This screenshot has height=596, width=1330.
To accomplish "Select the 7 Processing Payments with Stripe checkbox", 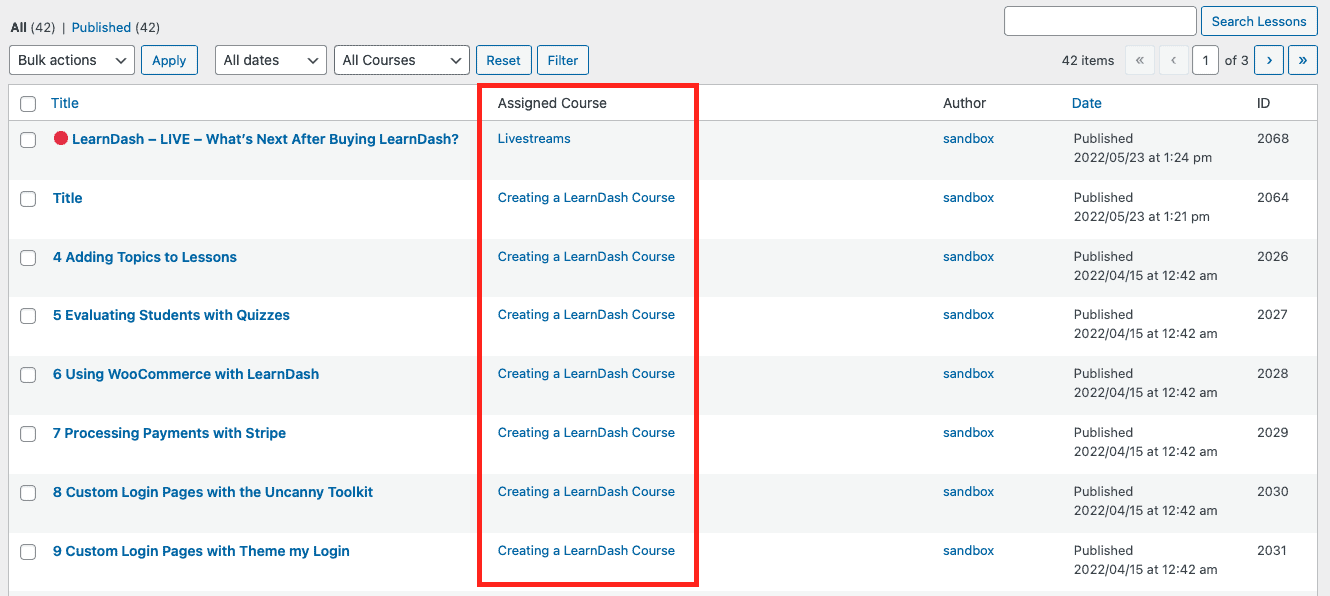I will coord(28,434).
